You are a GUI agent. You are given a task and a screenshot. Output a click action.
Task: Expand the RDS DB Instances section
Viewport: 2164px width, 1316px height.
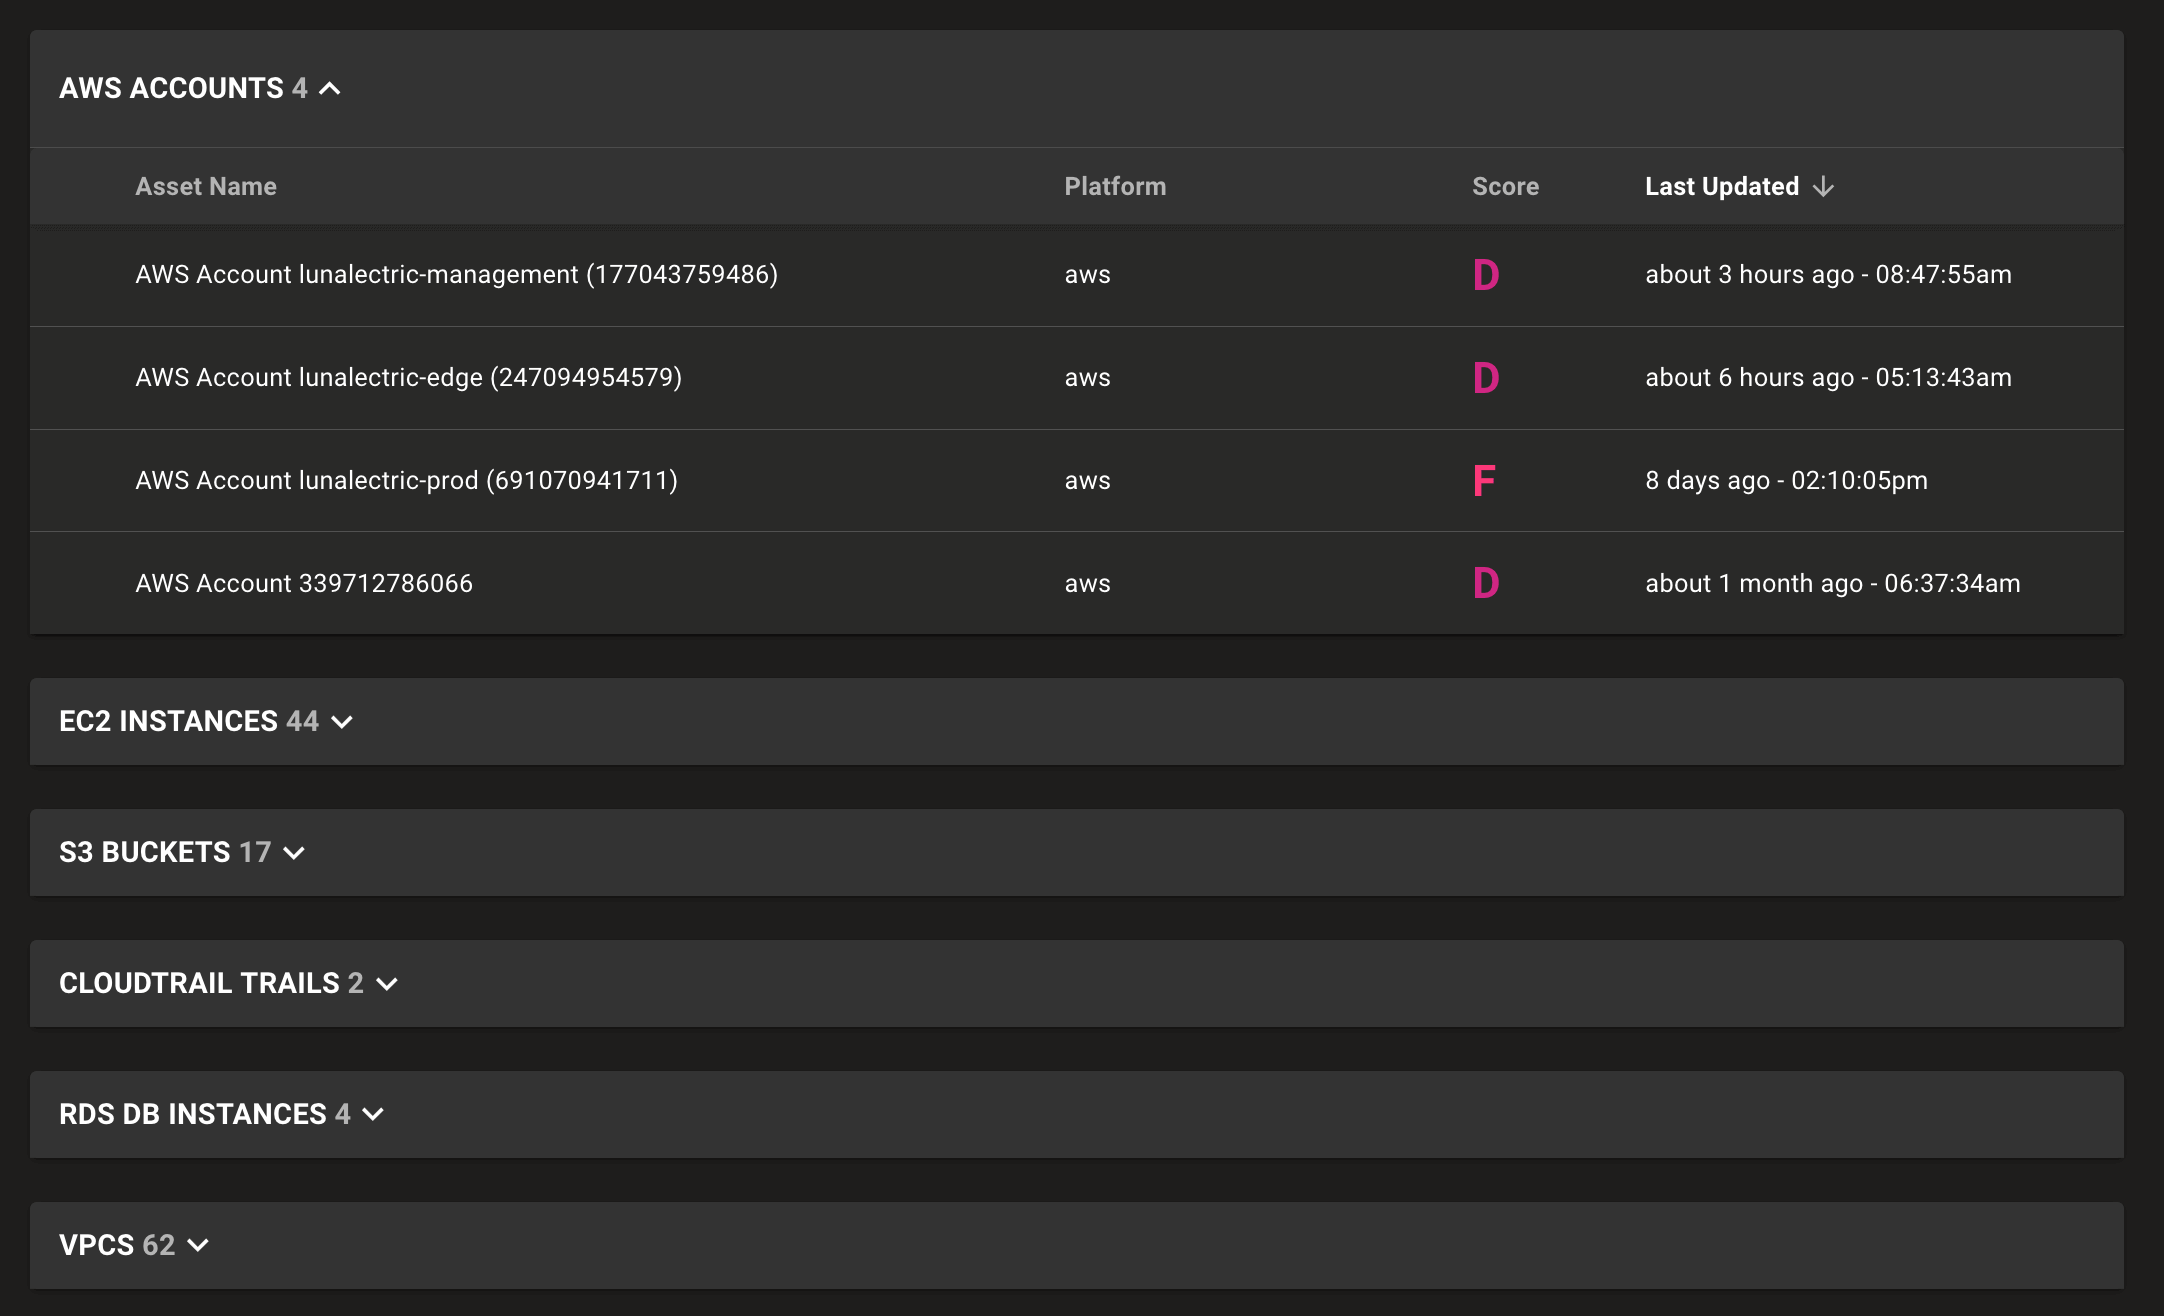(373, 1114)
